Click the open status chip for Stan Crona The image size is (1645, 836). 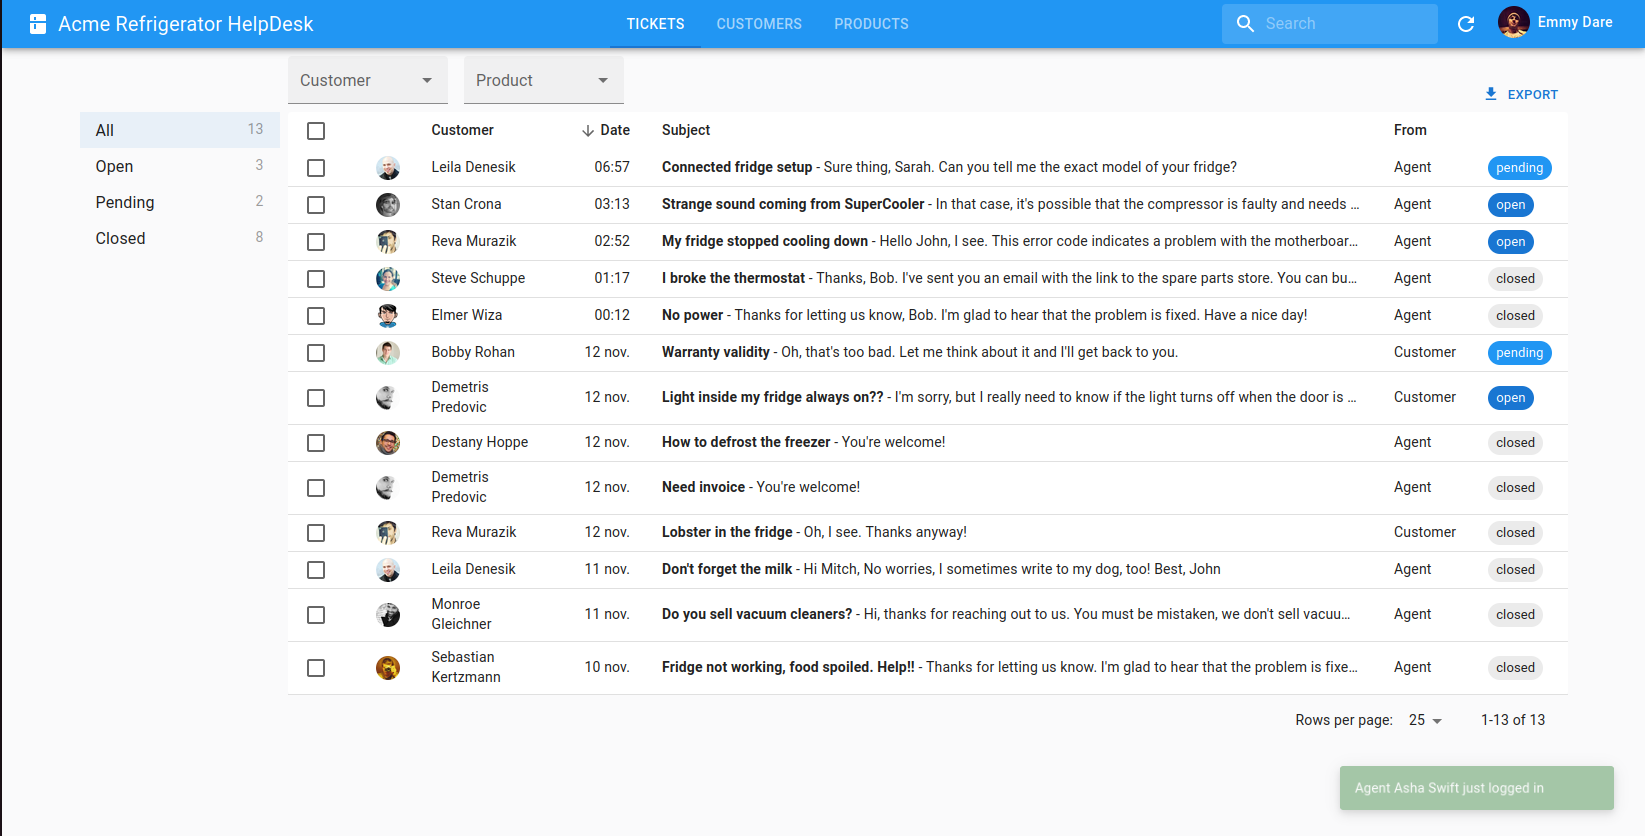coord(1510,205)
